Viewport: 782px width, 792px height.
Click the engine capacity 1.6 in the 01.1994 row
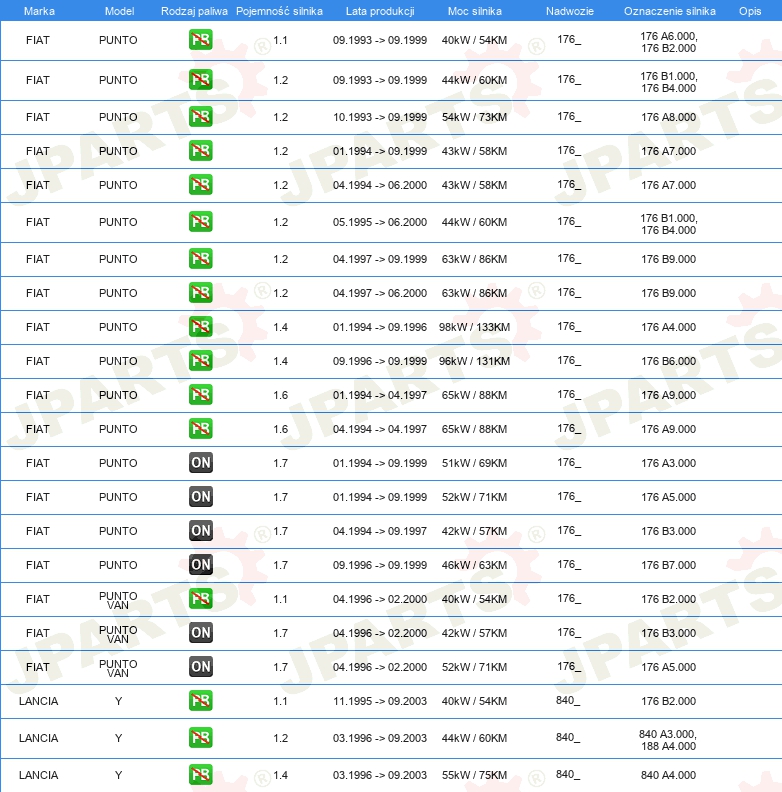pyautogui.click(x=280, y=395)
